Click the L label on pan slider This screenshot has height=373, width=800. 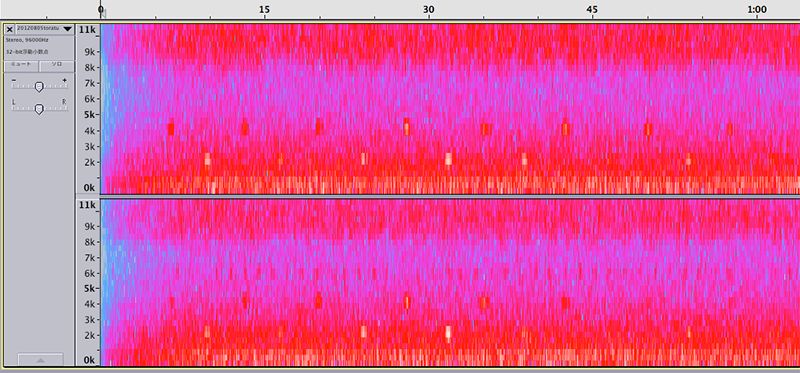click(x=14, y=102)
